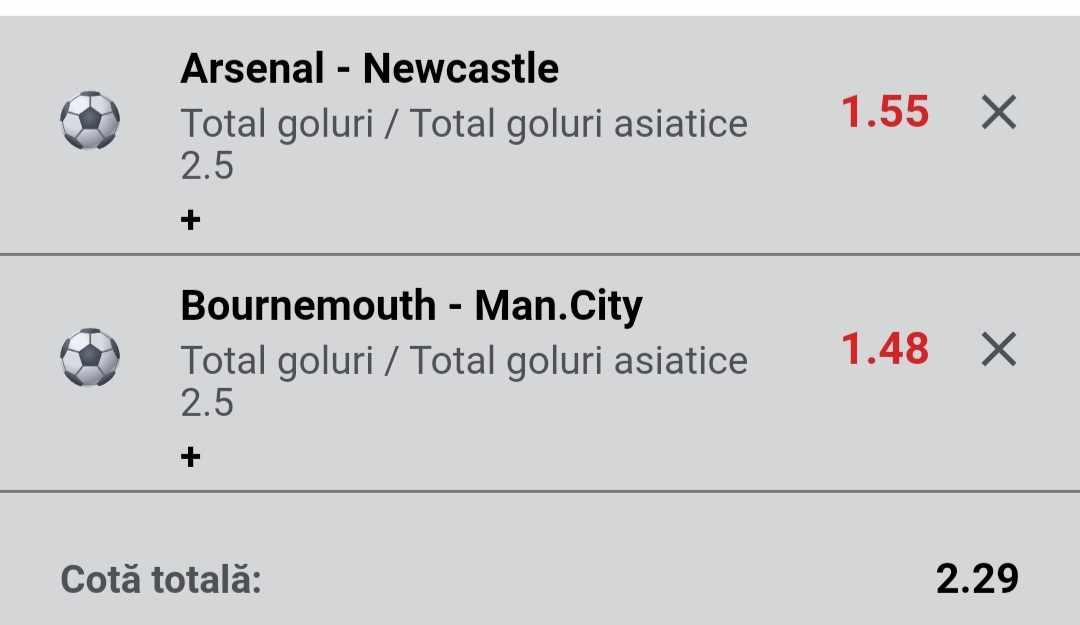1080x625 pixels.
Task: Click the "Cotă totală:" label
Action: [x=161, y=579]
